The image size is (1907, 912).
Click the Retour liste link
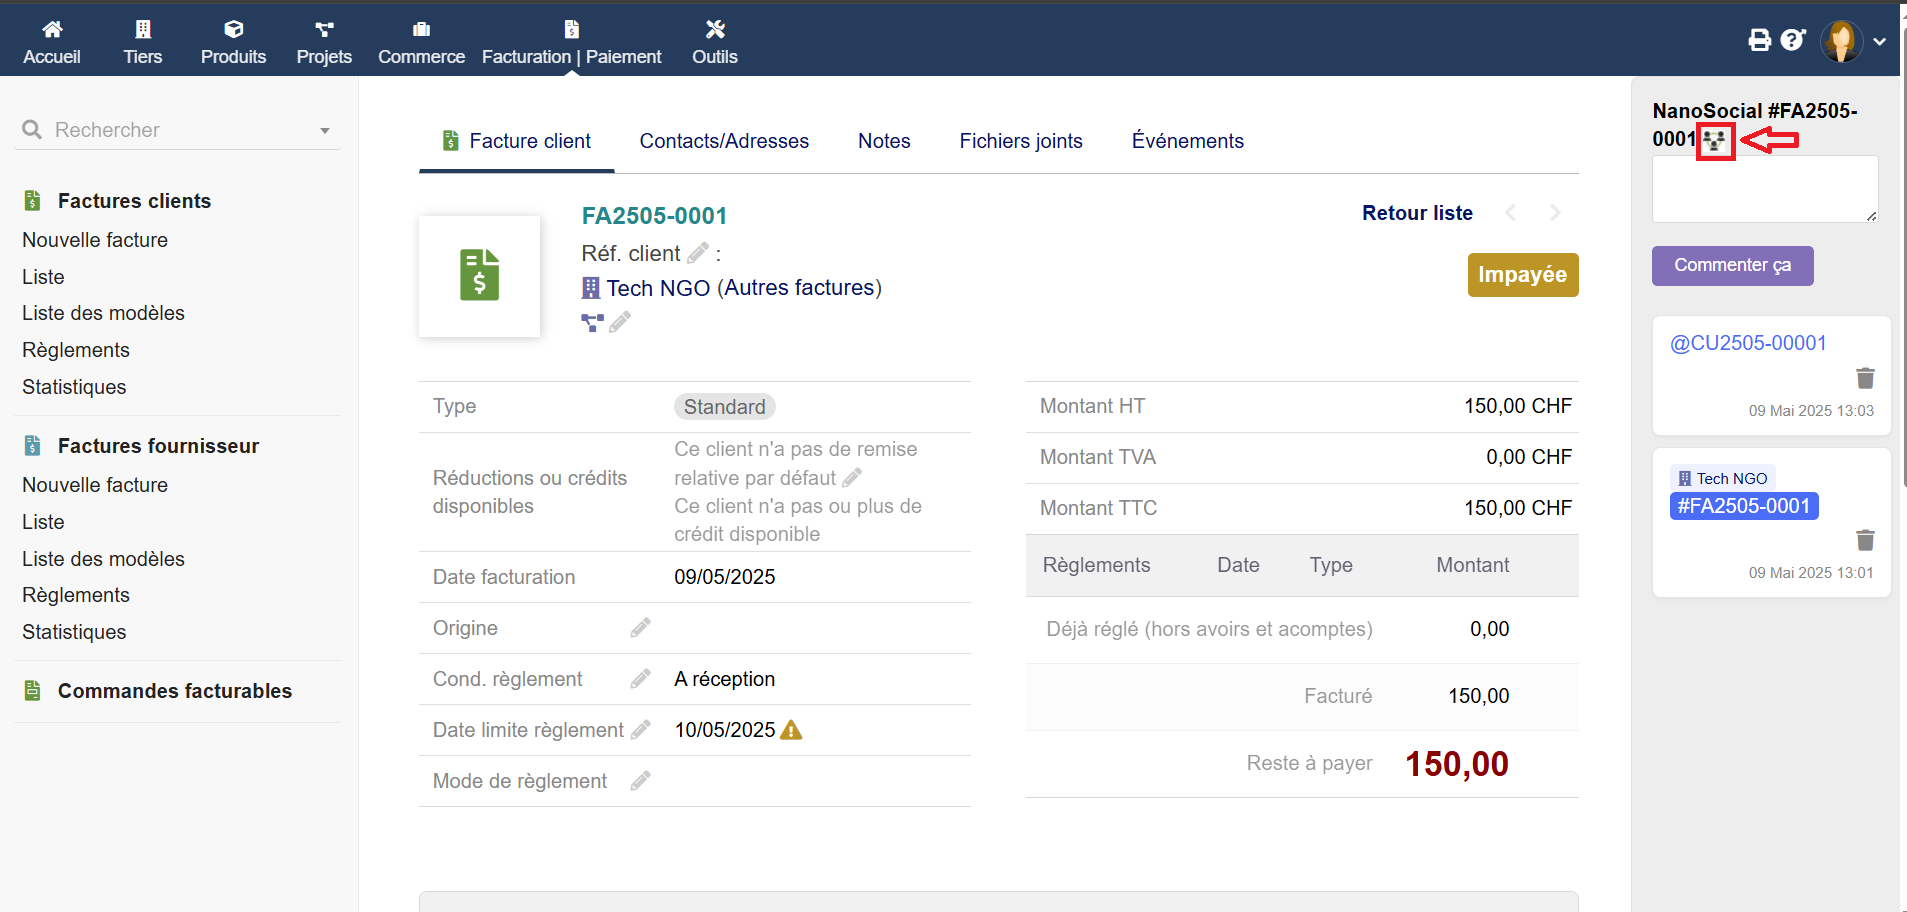(x=1417, y=213)
